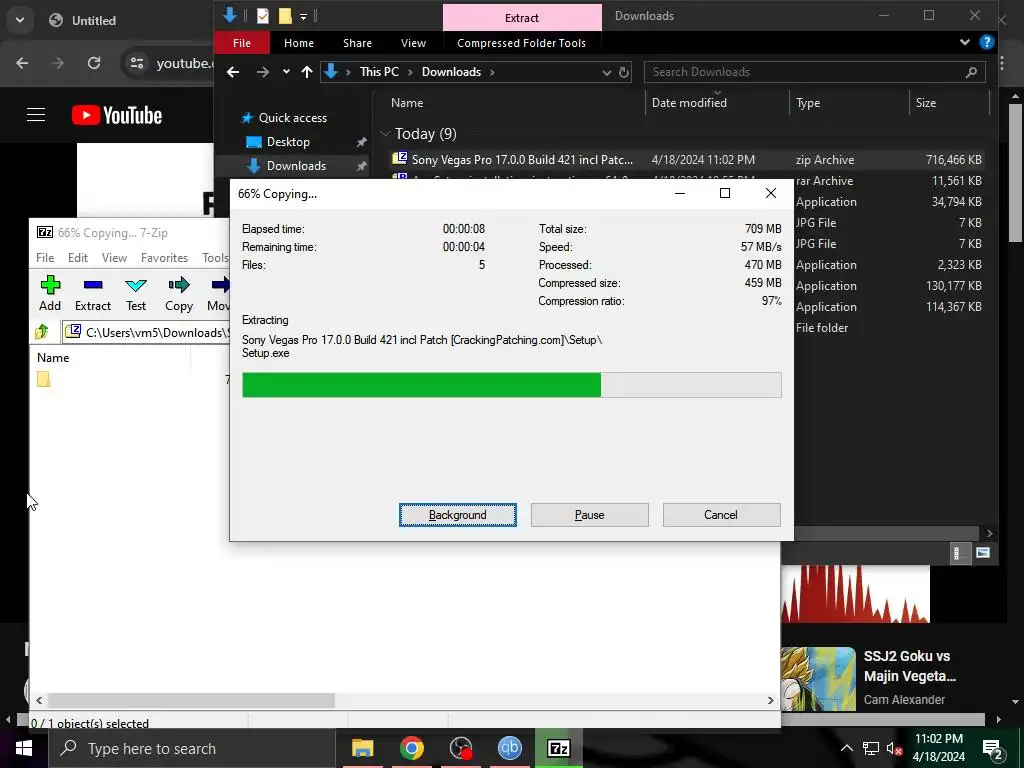Click the new folder icon in Explorer titlebar
Screen dimensions: 1024x768
click(x=285, y=16)
